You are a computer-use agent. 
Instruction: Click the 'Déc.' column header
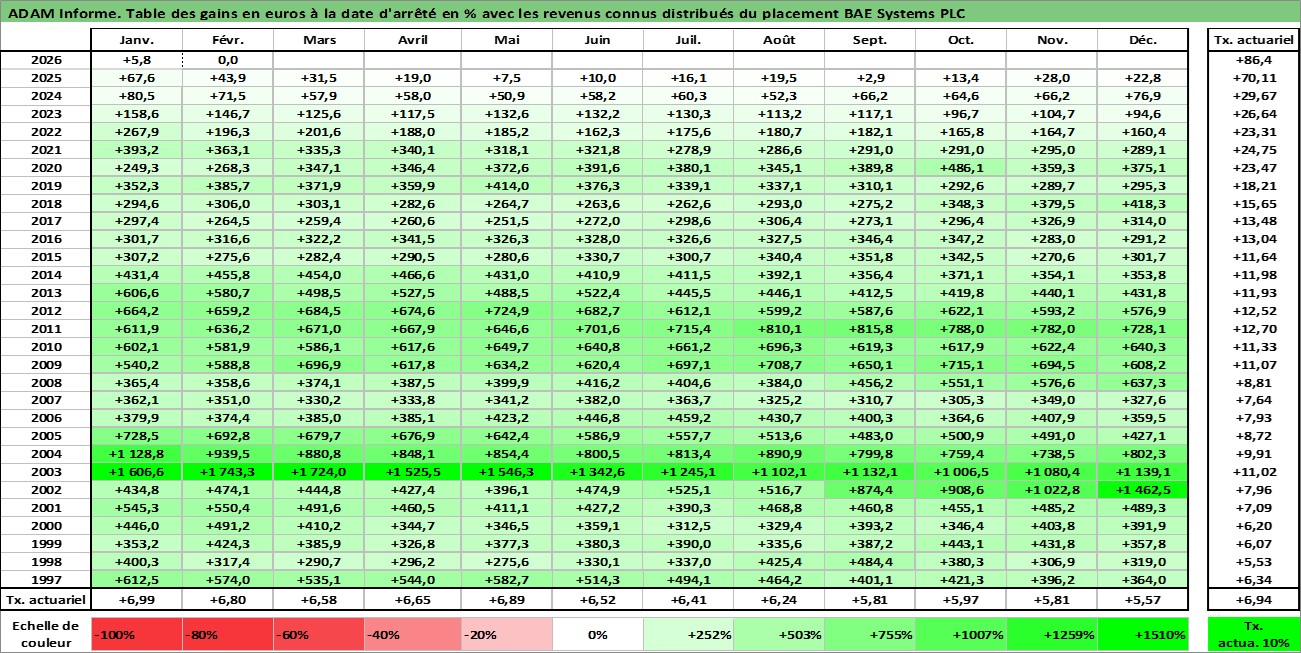(x=1142, y=40)
